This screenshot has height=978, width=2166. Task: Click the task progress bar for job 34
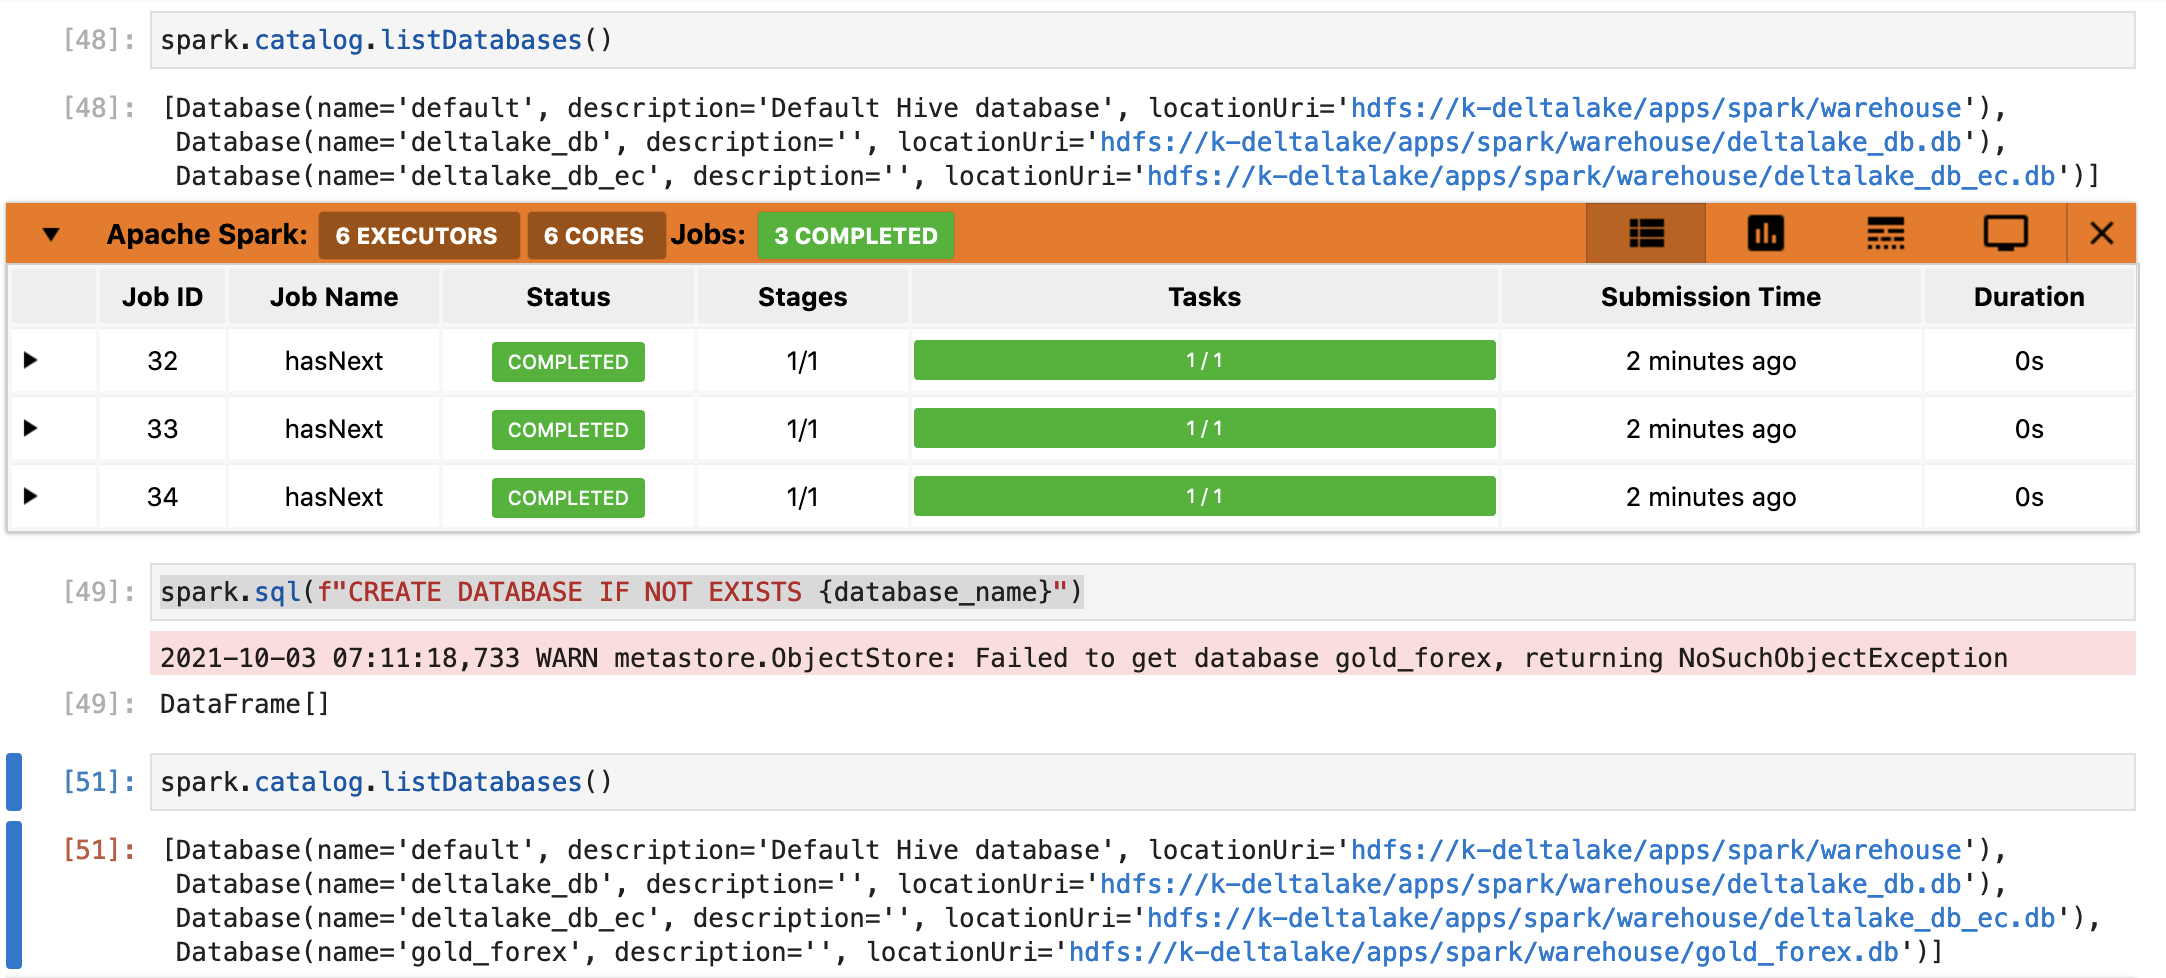tap(1205, 497)
